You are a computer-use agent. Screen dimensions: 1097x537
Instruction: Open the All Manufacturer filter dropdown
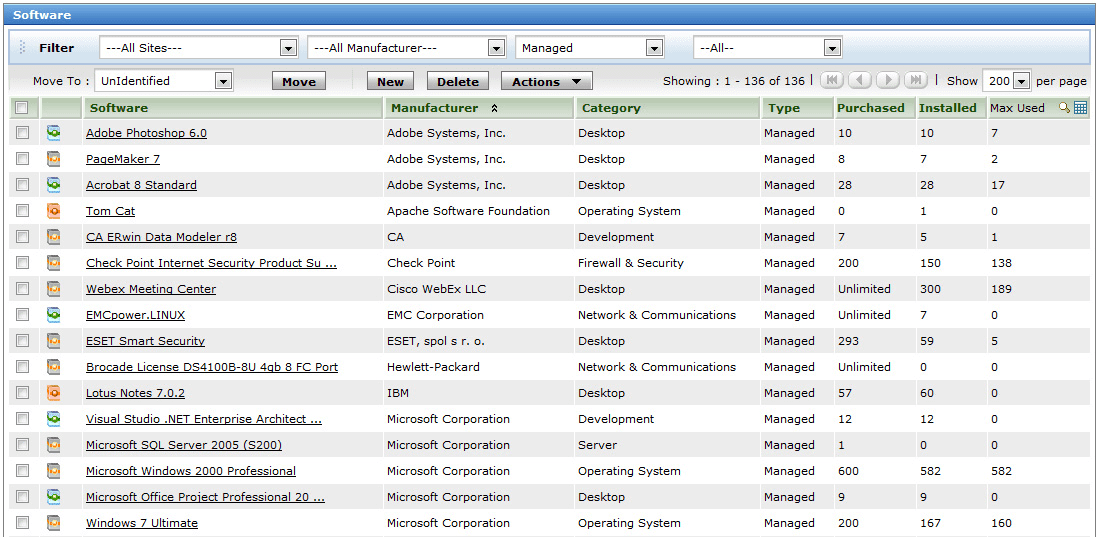pos(406,48)
